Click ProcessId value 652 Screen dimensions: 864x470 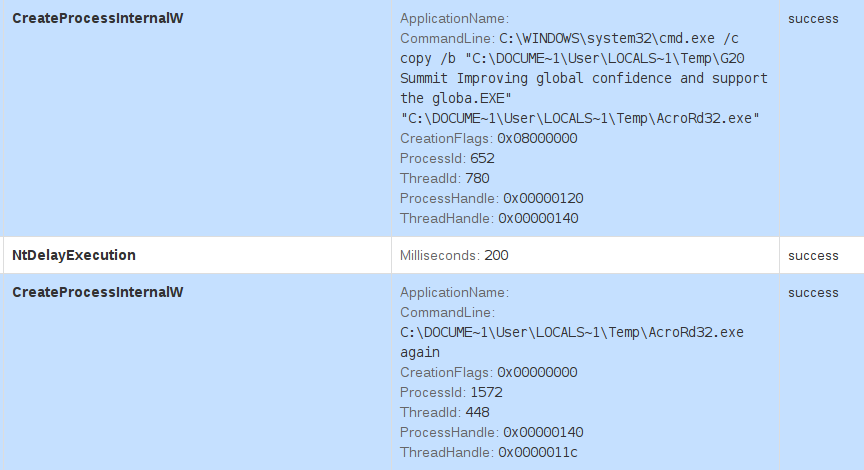(x=482, y=158)
